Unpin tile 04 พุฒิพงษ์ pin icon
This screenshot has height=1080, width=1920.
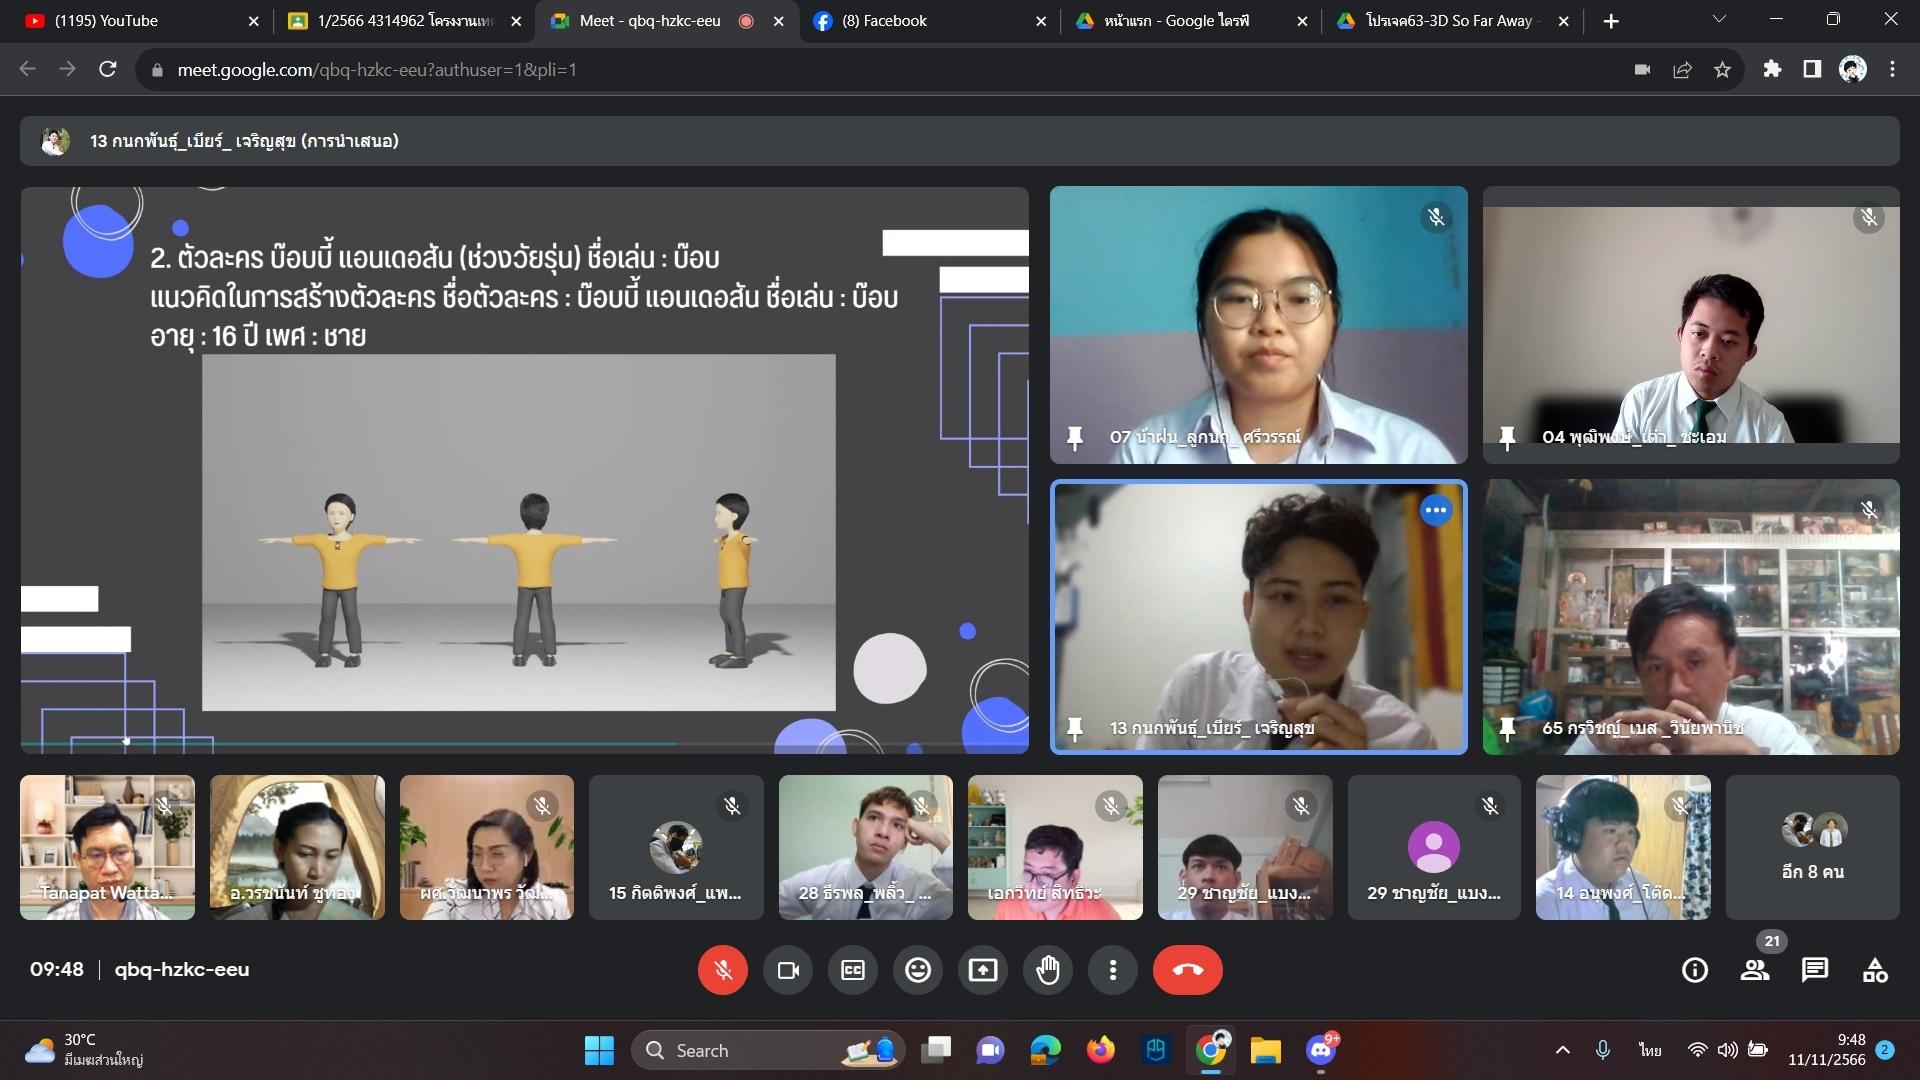[1507, 438]
